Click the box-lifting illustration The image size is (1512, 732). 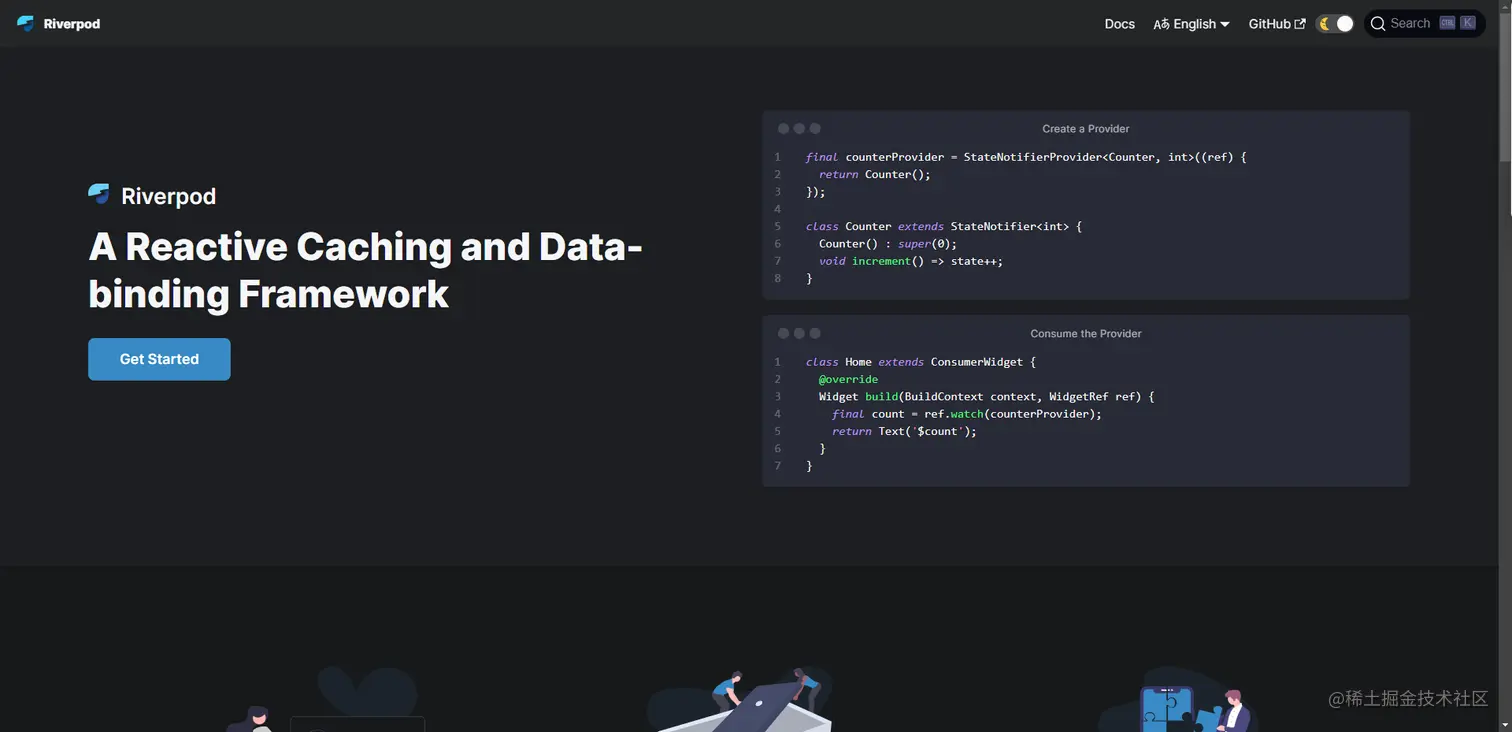(x=740, y=701)
